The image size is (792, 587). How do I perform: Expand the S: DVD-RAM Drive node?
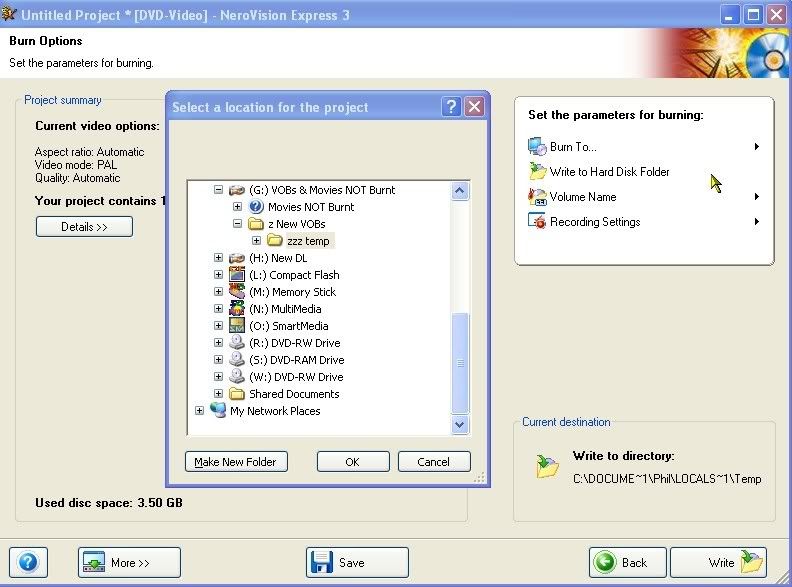pos(218,360)
